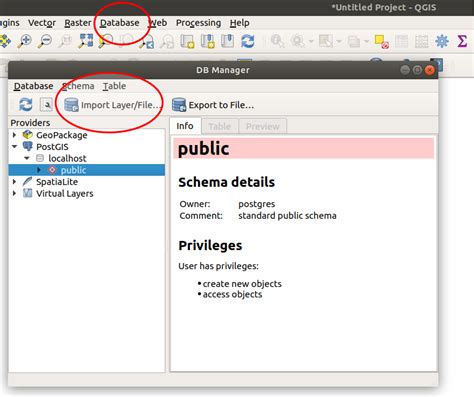Click Import Layer/File button

(x=113, y=105)
